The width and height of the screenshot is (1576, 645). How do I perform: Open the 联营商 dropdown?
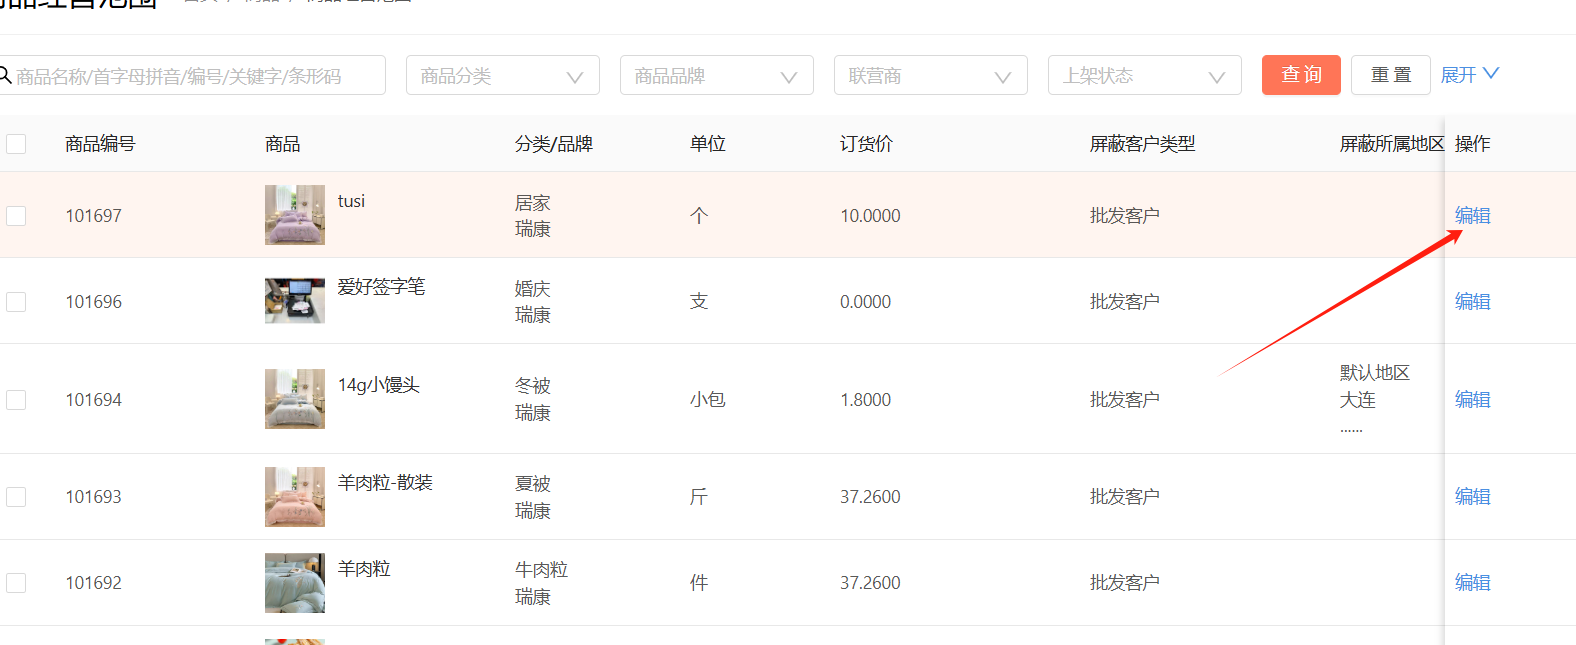(931, 76)
